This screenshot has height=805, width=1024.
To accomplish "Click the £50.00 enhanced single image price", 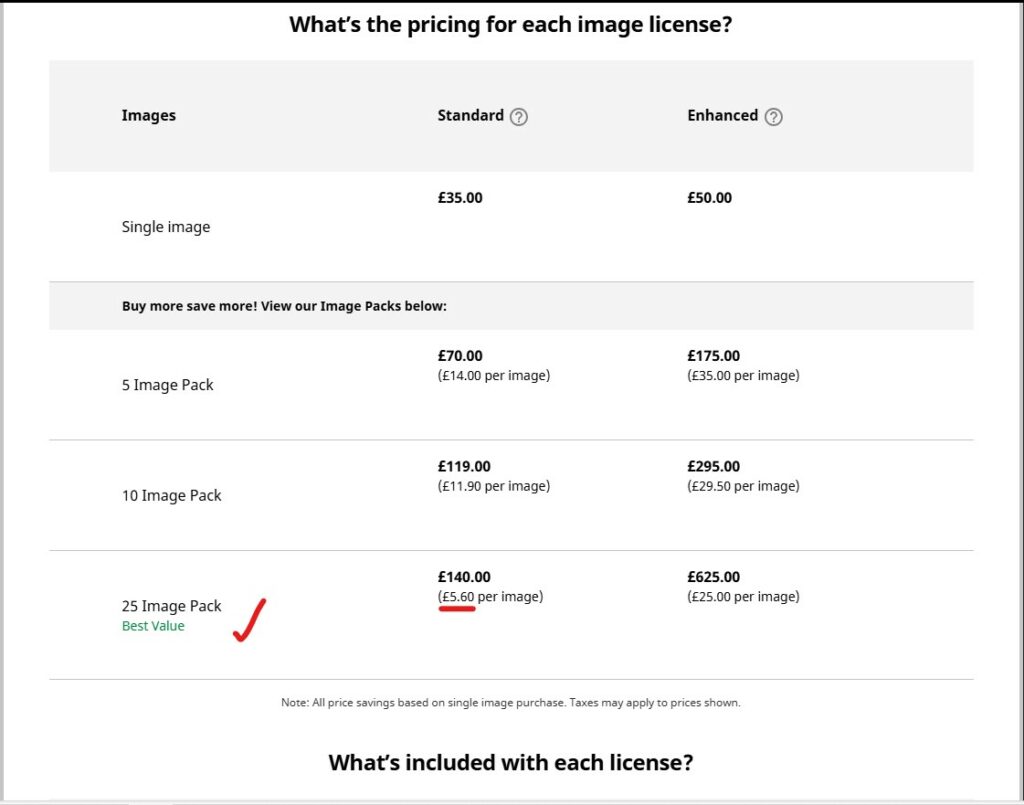I will pos(709,198).
